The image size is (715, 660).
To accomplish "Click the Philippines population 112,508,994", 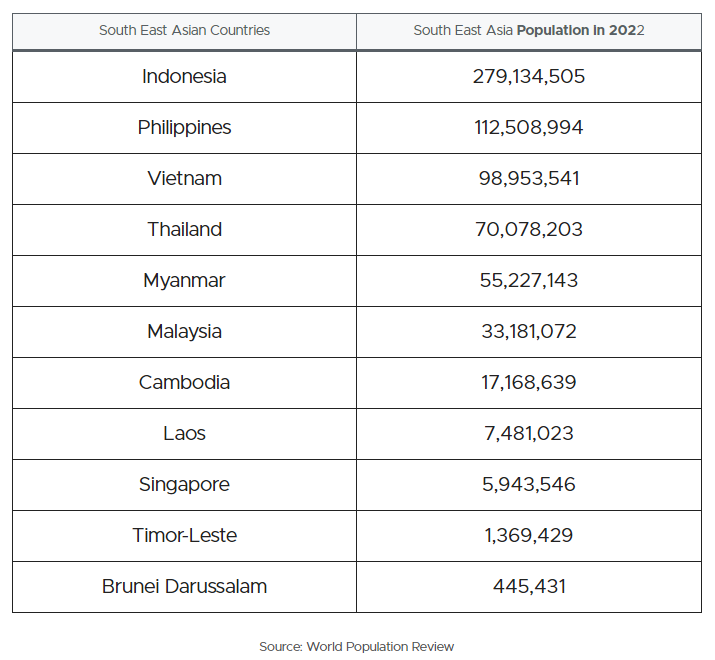I will tap(528, 127).
